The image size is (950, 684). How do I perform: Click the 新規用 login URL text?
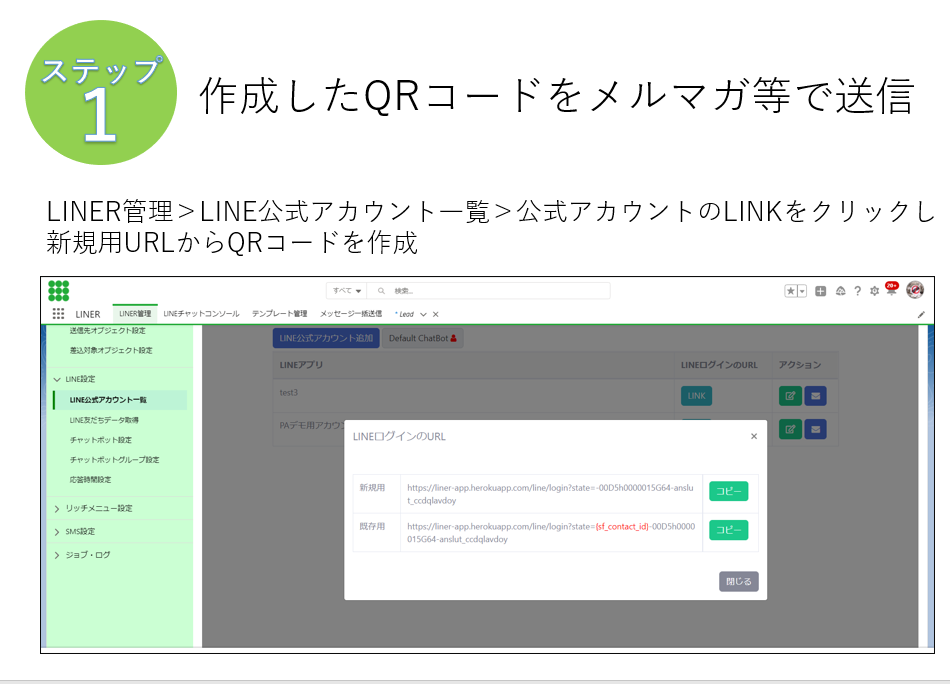tap(550, 494)
